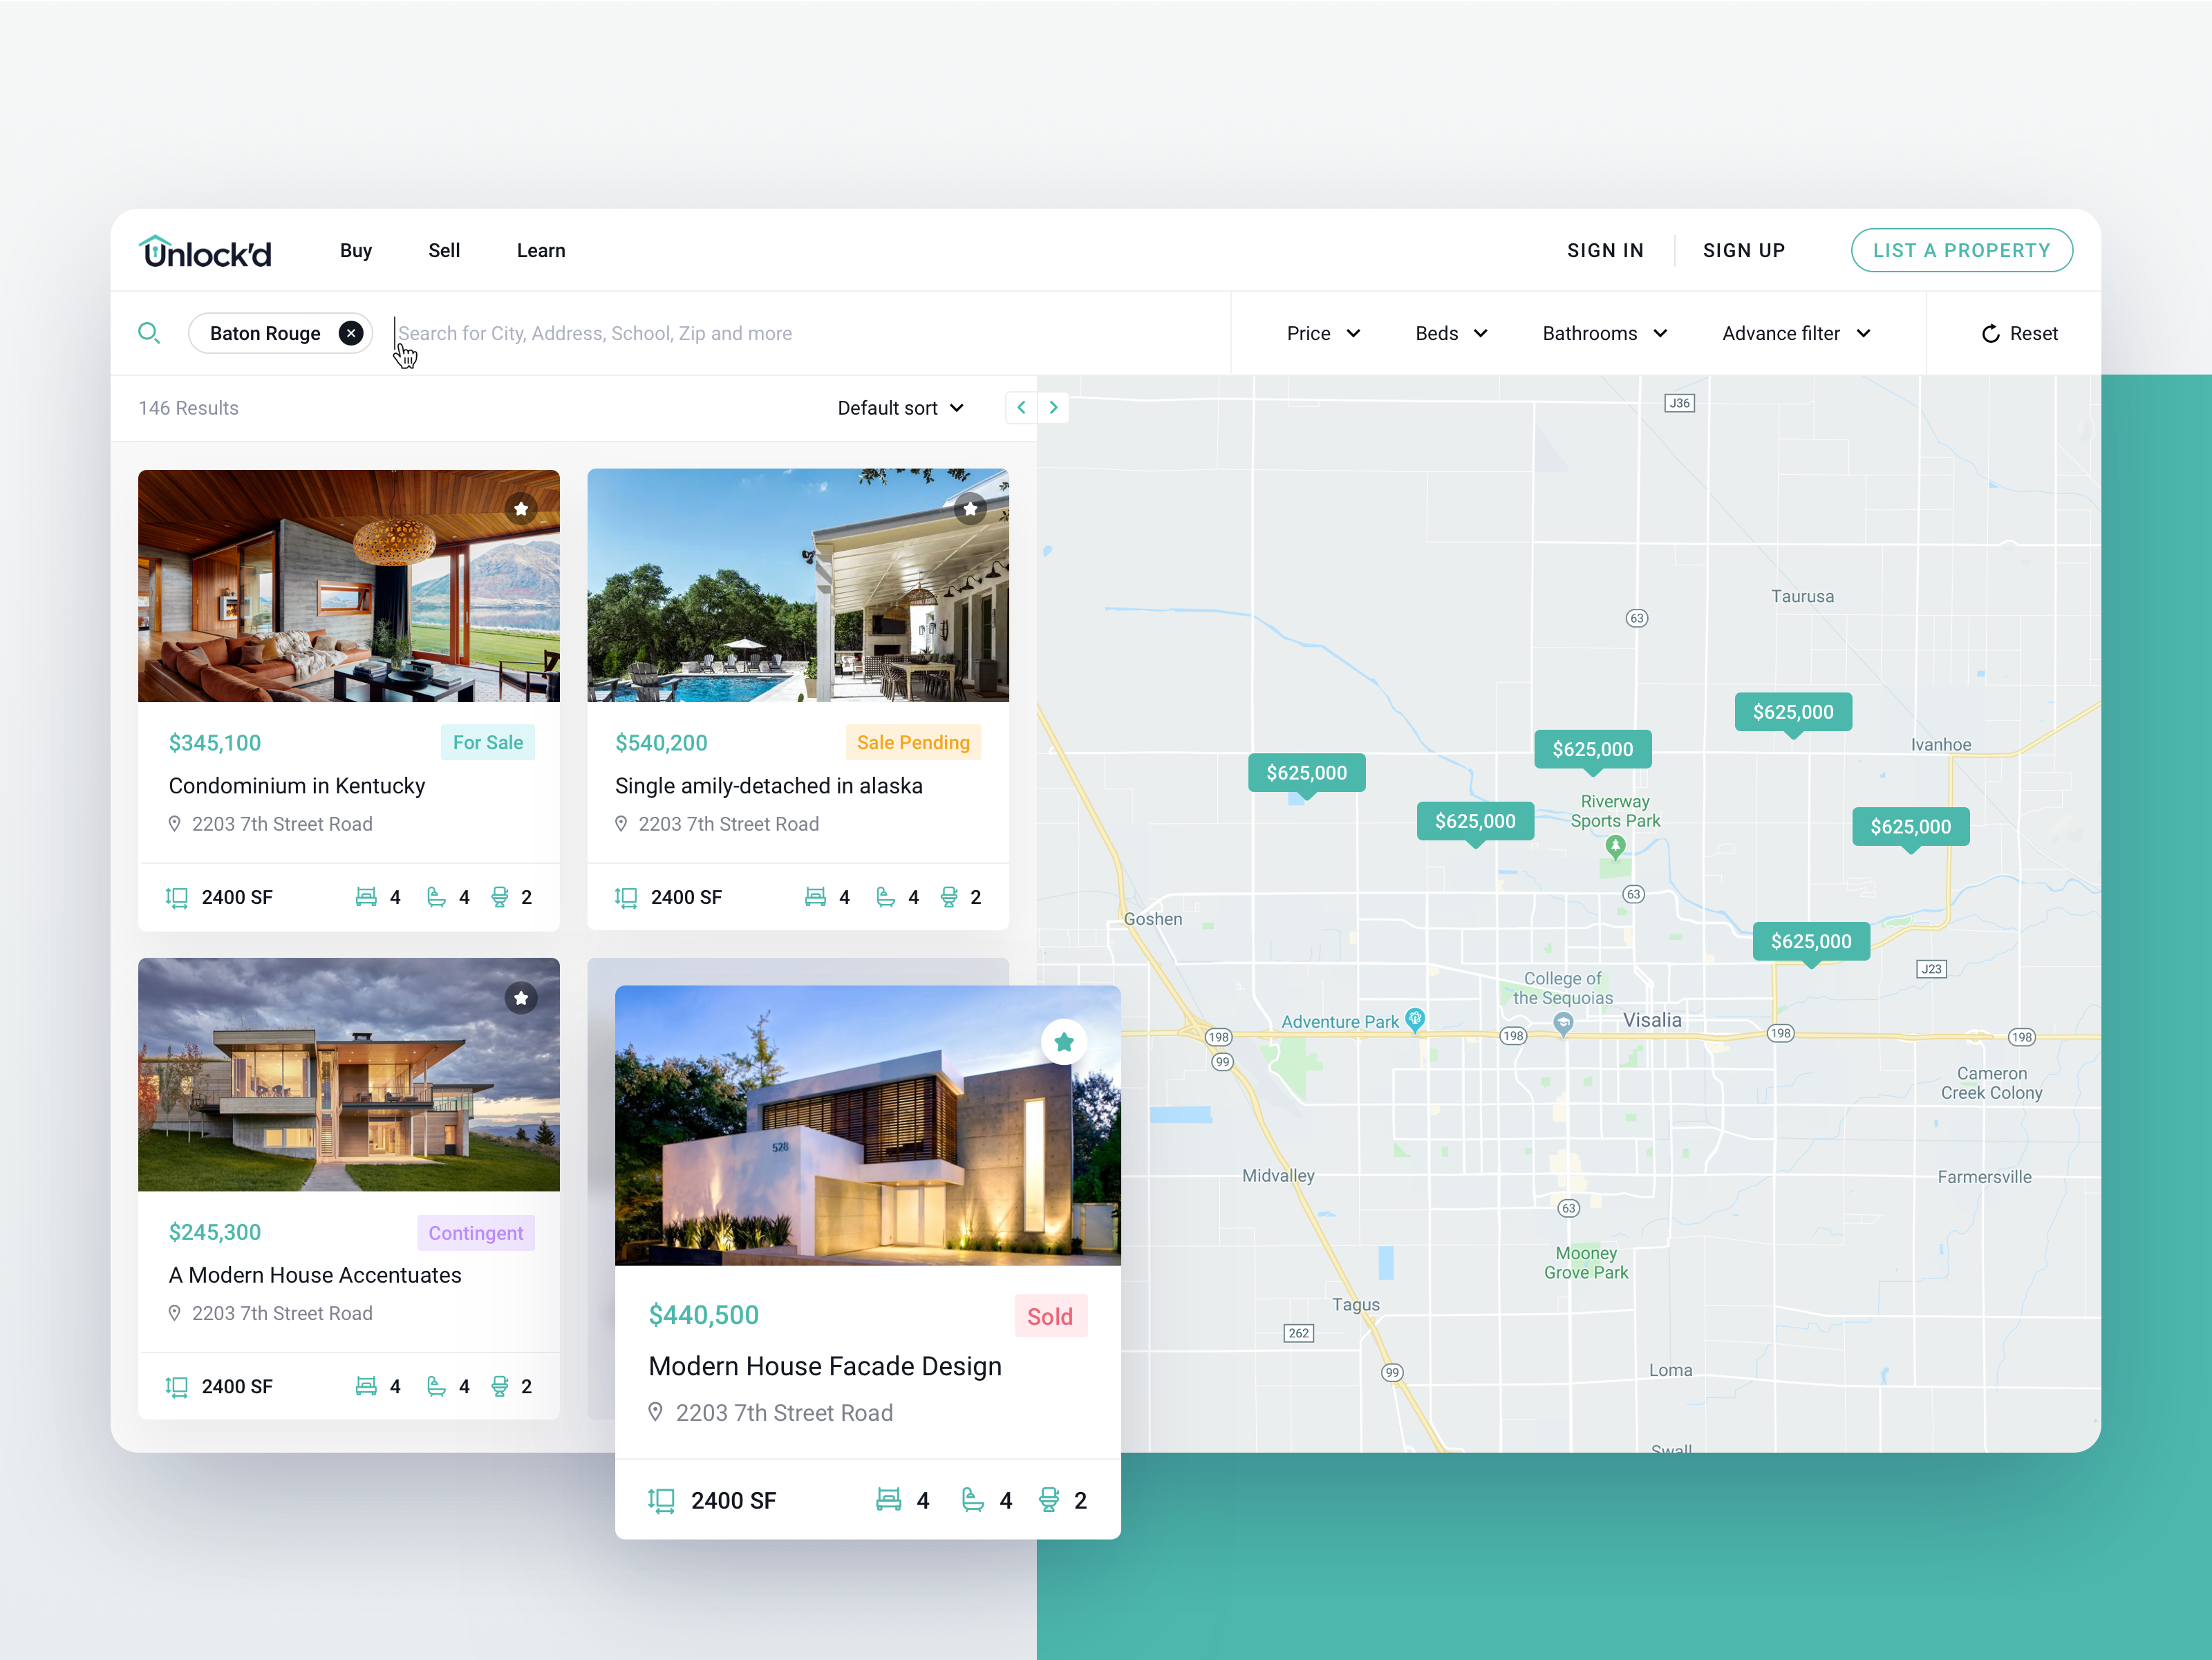
Task: Click the Adventure Park map pin
Action: (x=1414, y=1019)
